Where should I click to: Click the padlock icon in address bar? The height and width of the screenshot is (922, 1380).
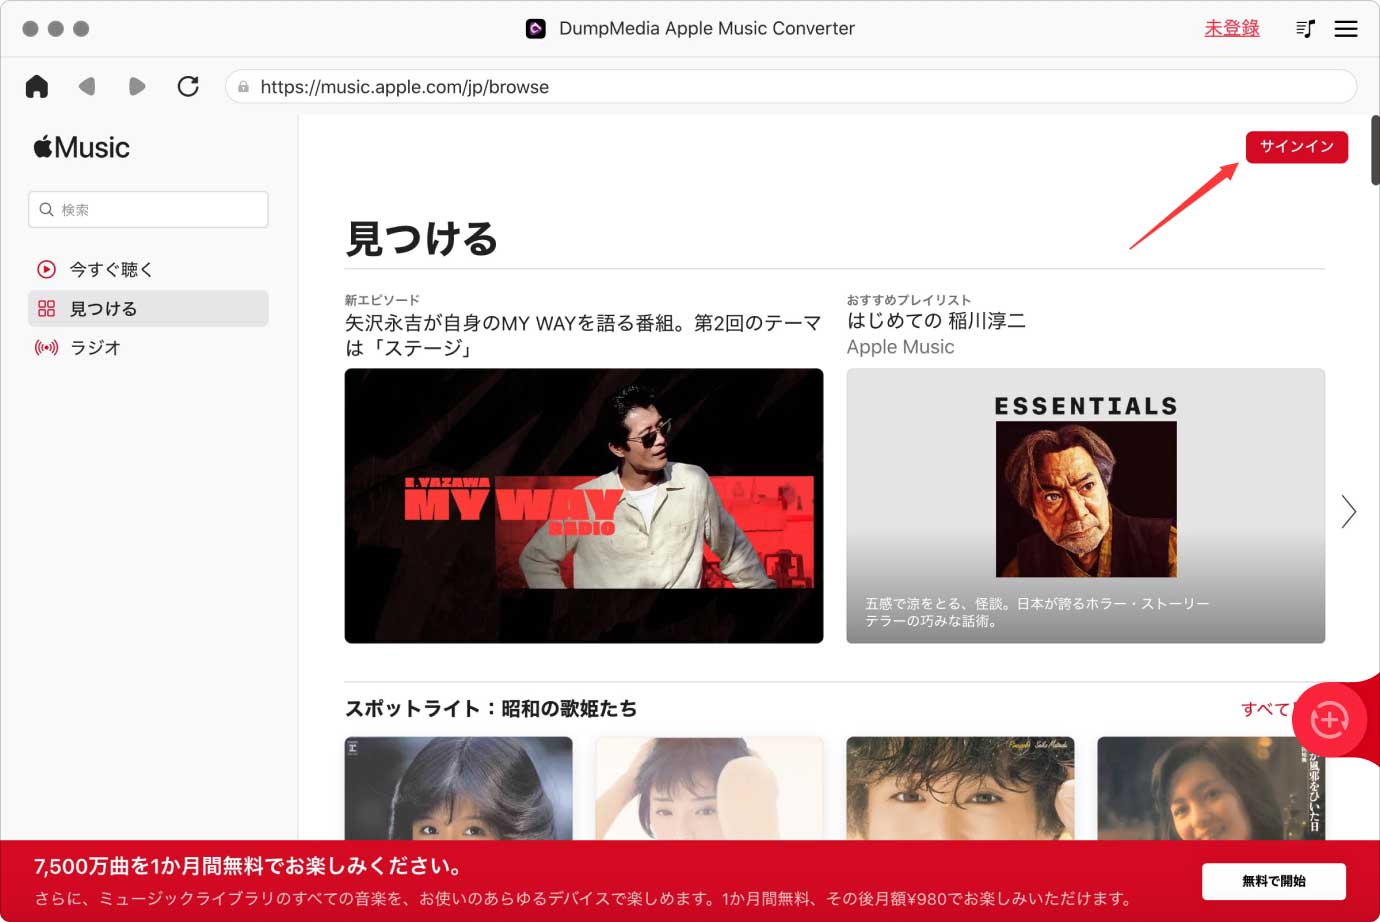[243, 87]
